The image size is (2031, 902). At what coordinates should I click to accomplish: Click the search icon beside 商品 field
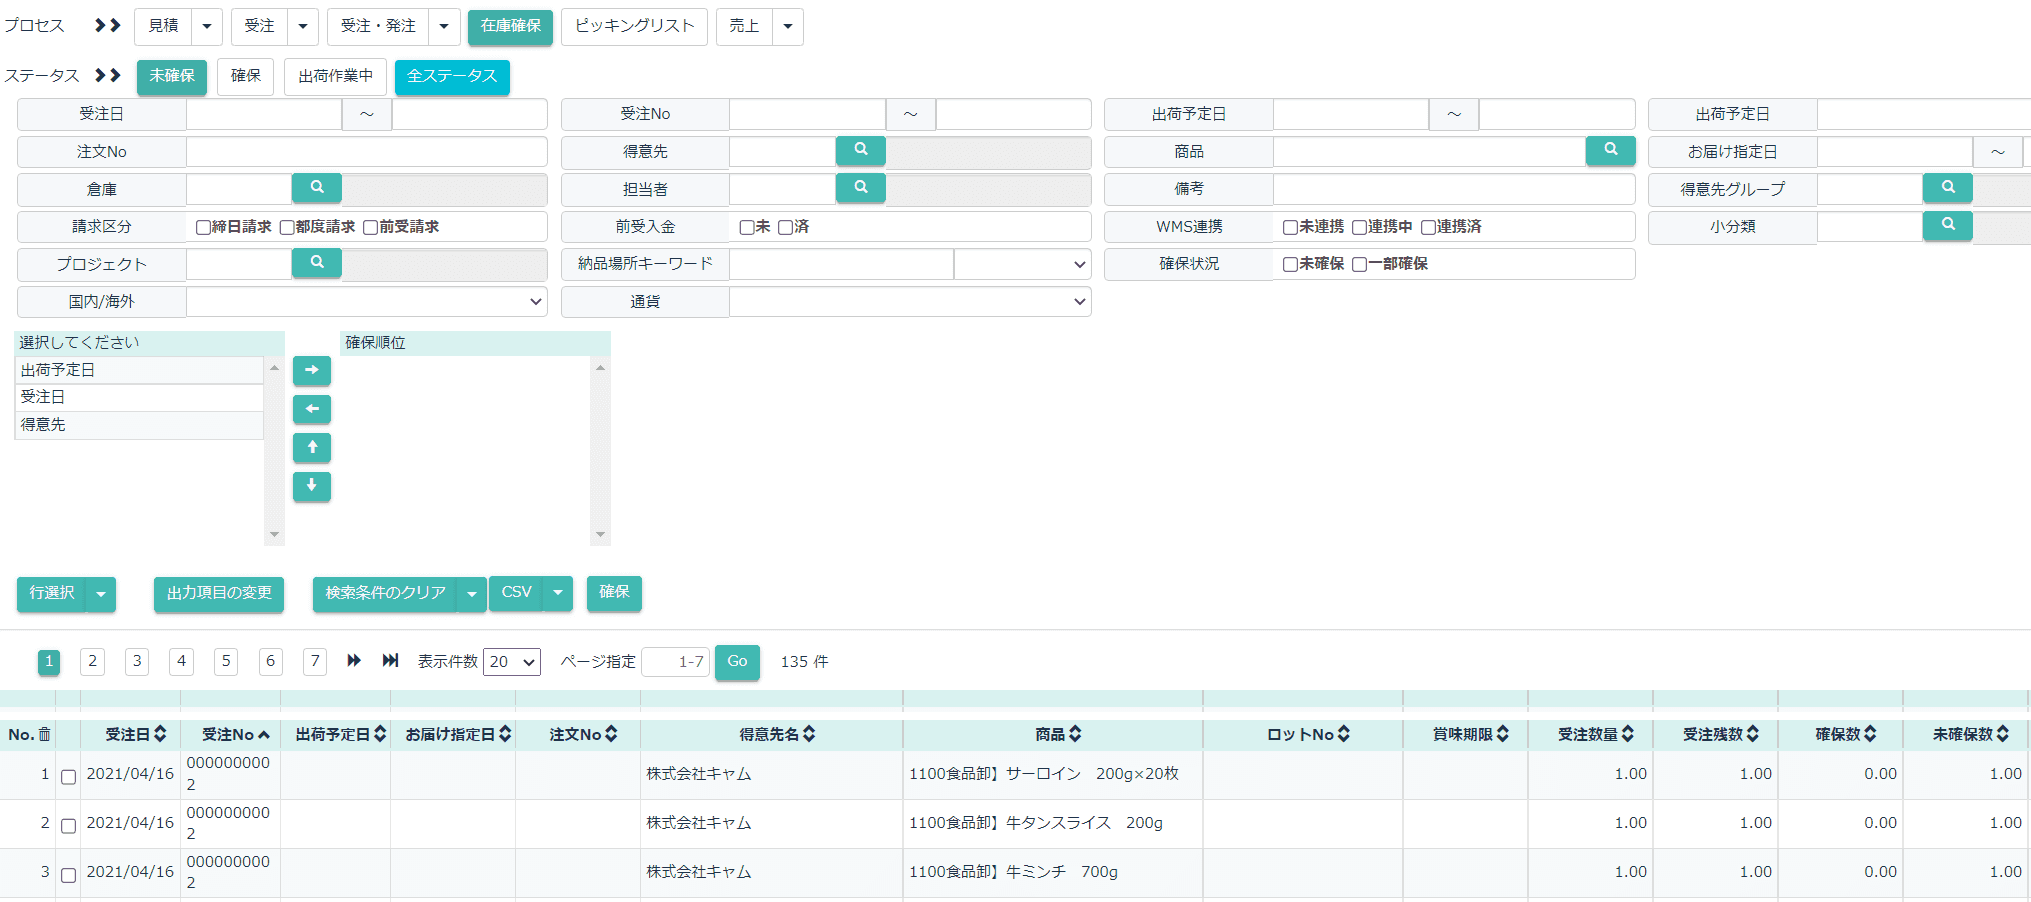point(1610,150)
